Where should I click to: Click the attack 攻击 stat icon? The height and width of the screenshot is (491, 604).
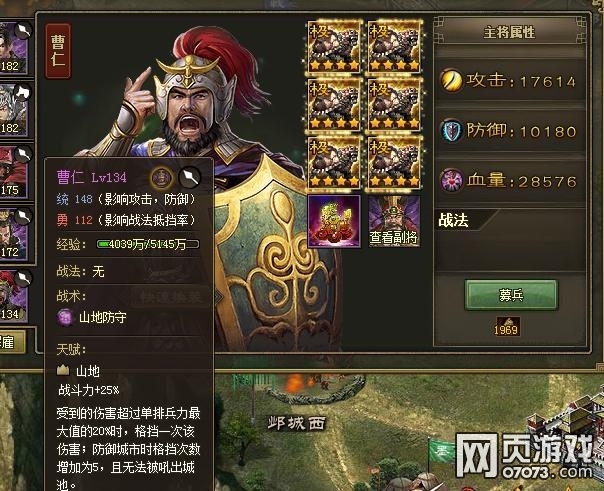[x=451, y=80]
